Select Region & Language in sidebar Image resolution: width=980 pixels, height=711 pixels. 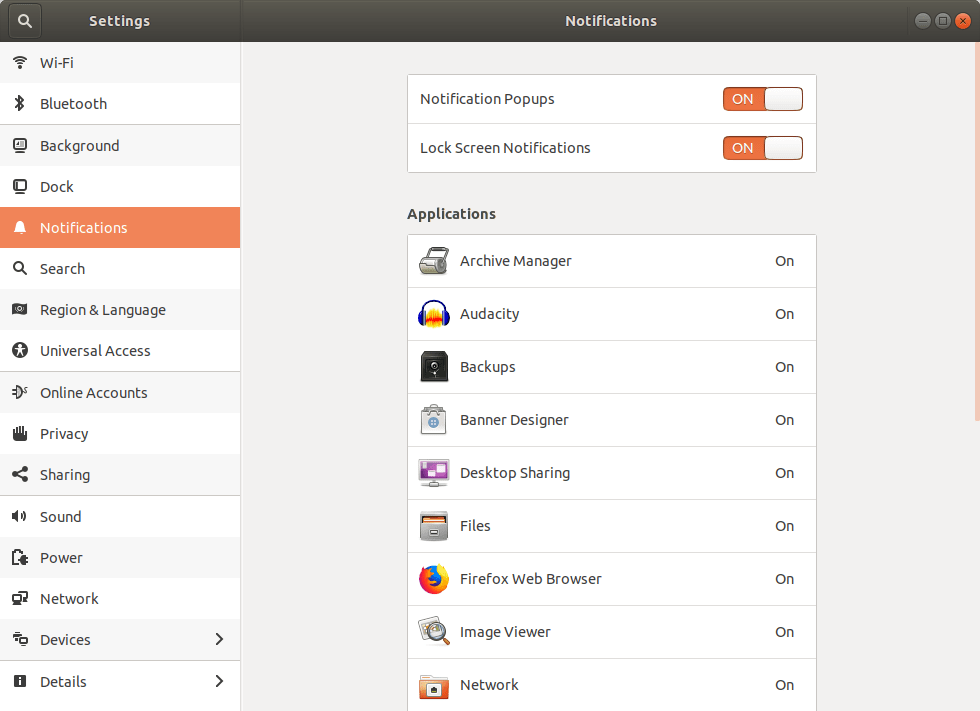103,310
